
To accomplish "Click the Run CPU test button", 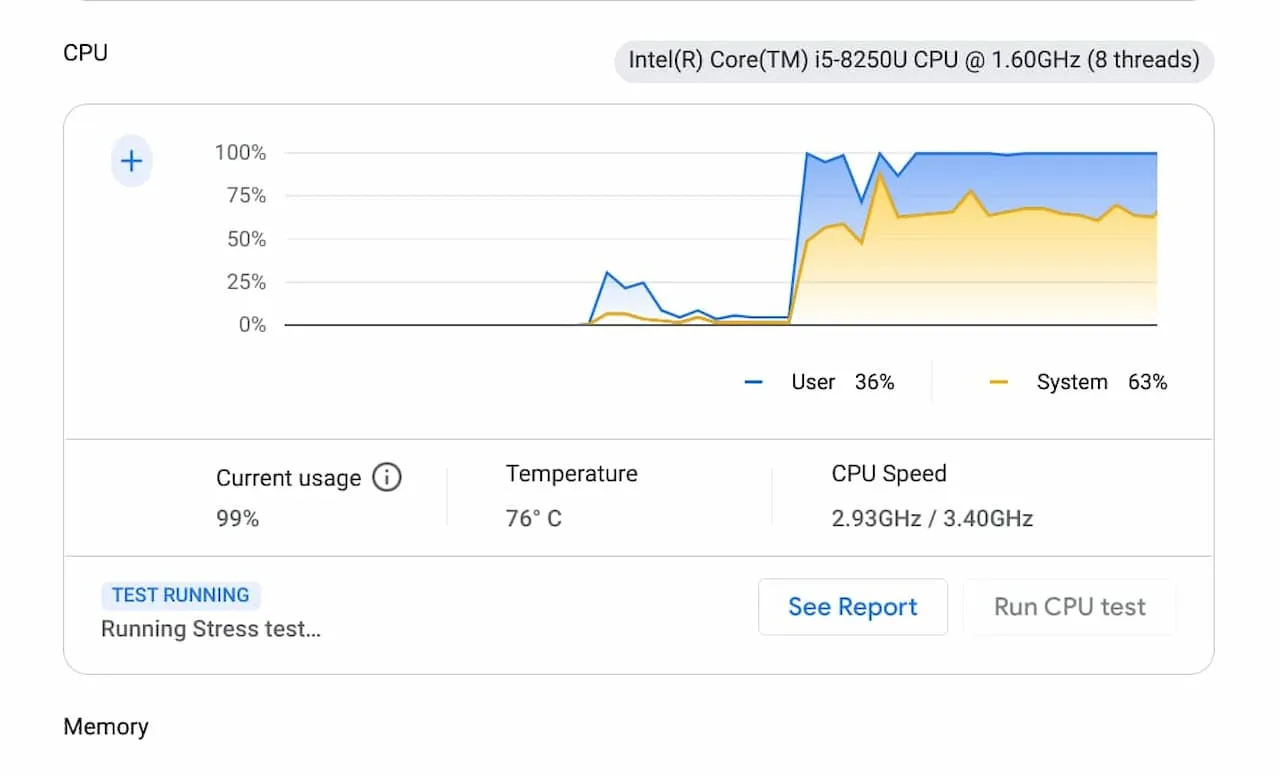I will (1069, 607).
